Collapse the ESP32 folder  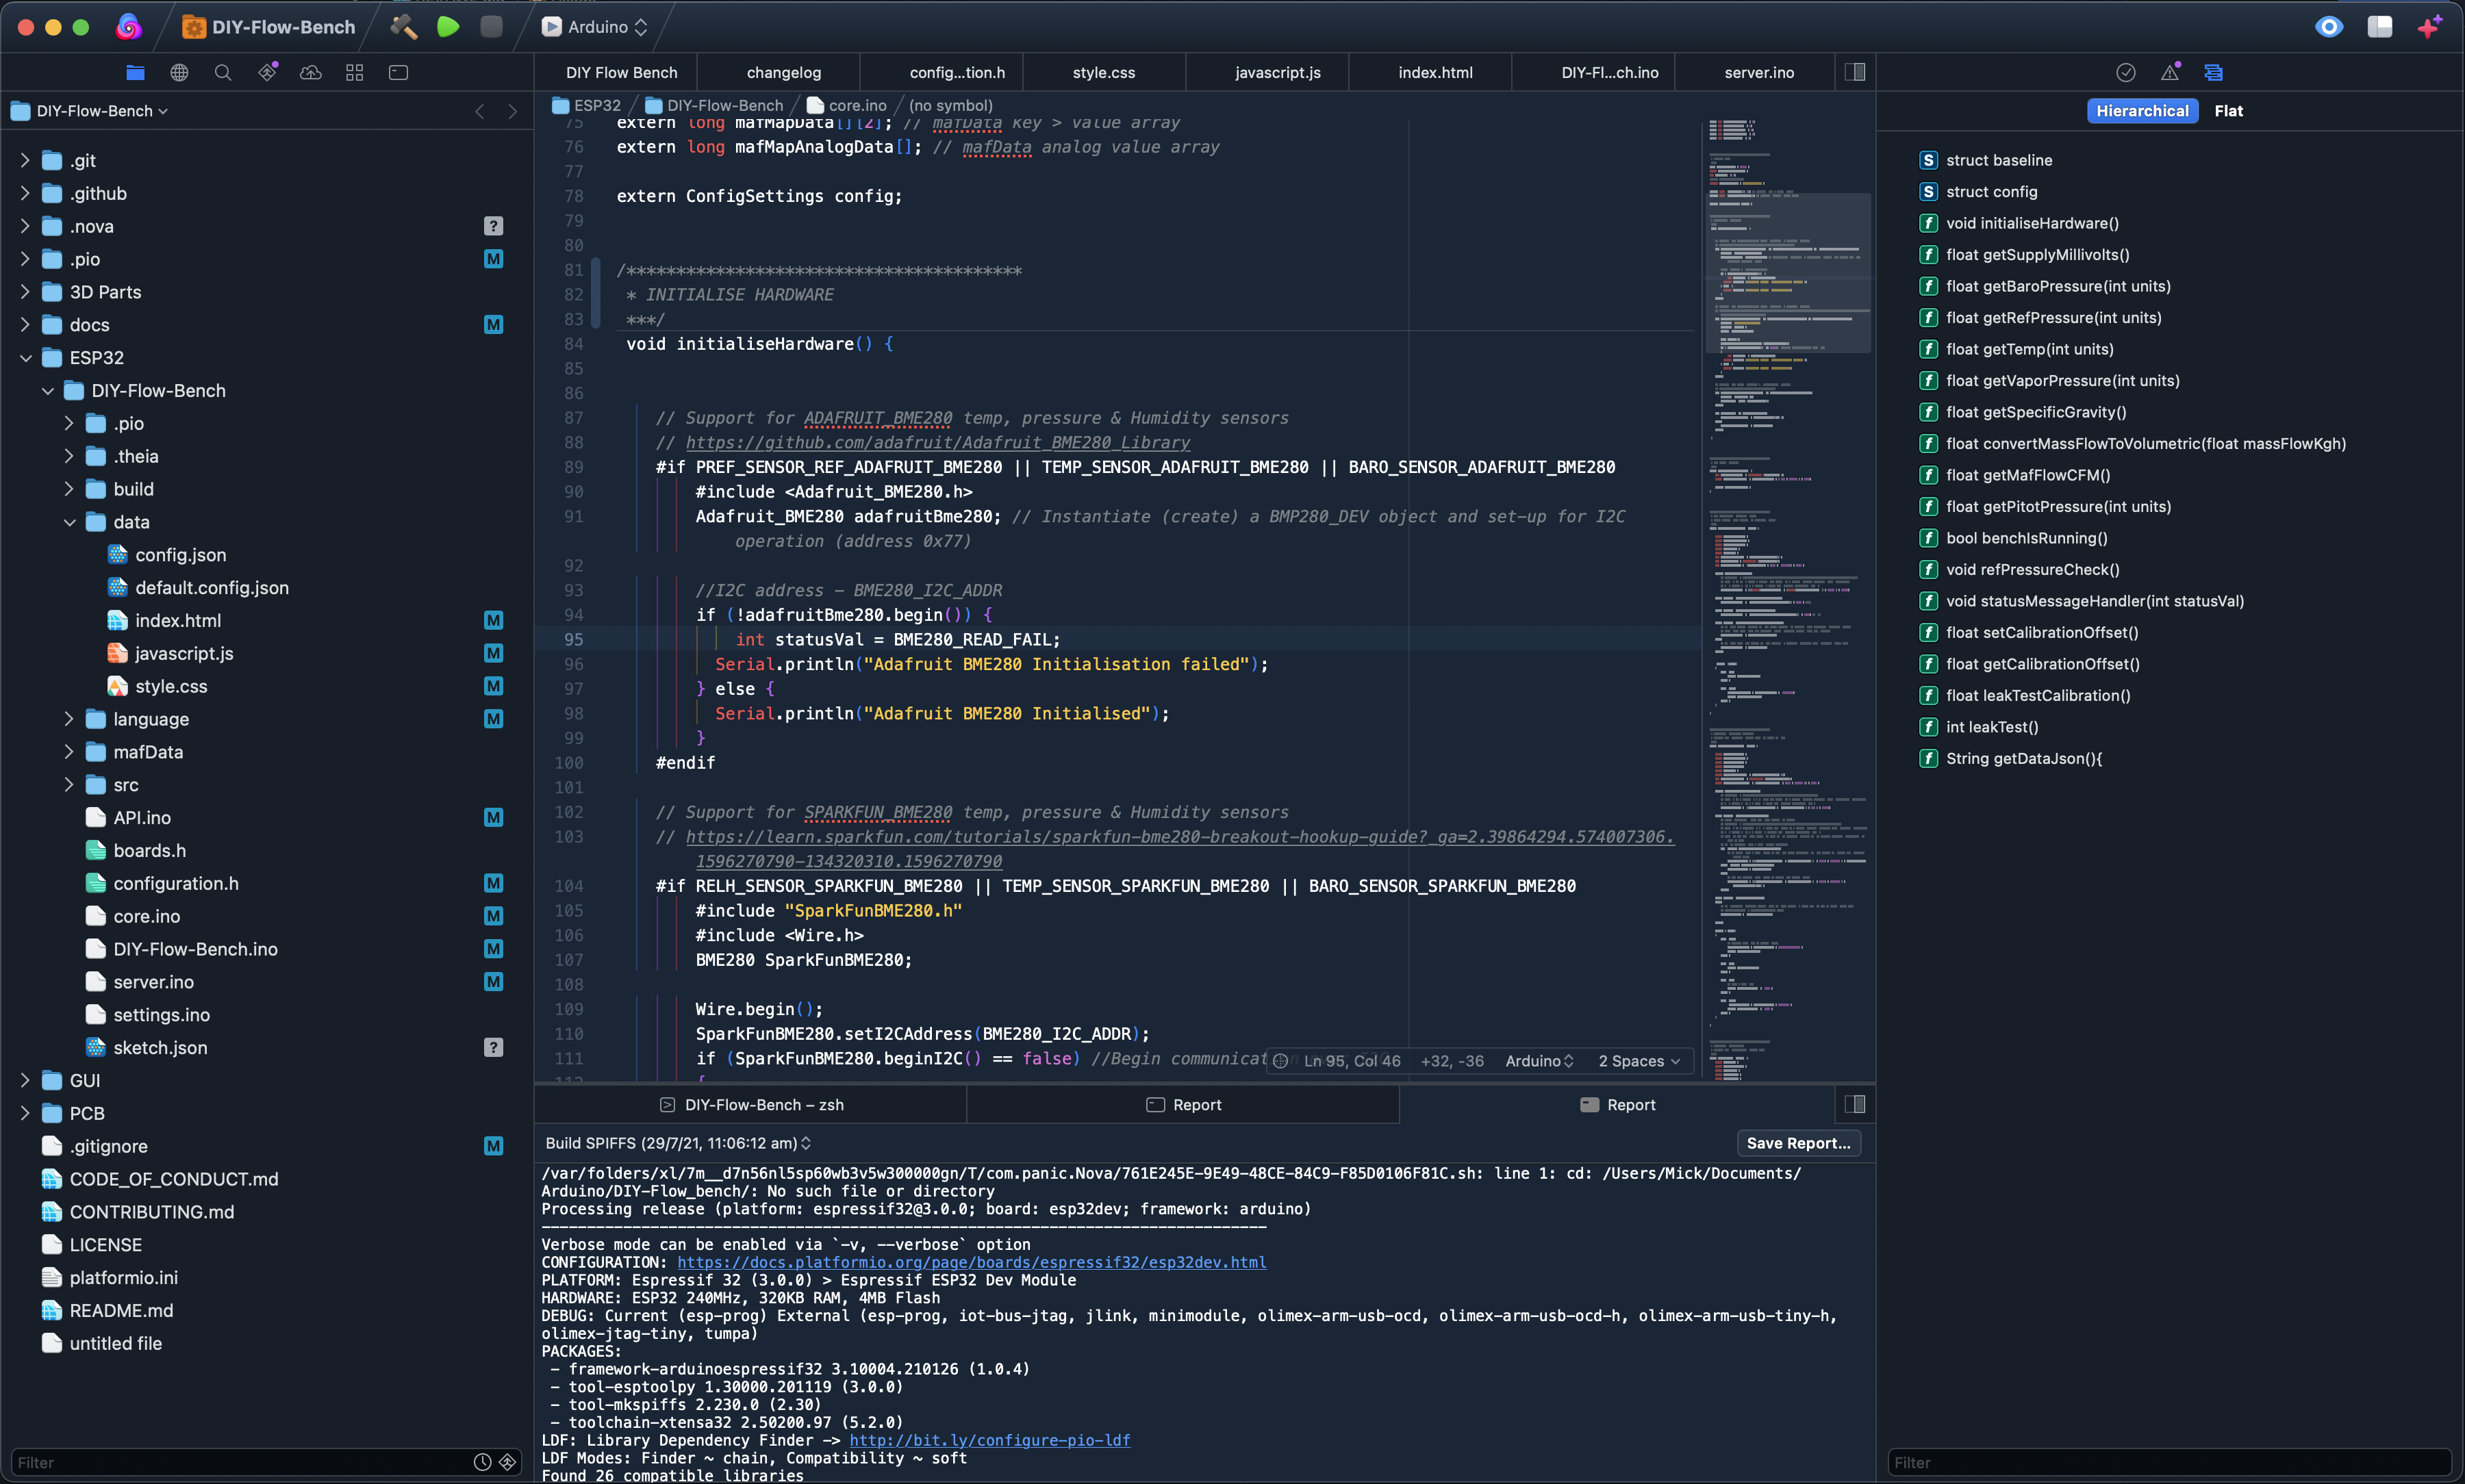click(26, 358)
